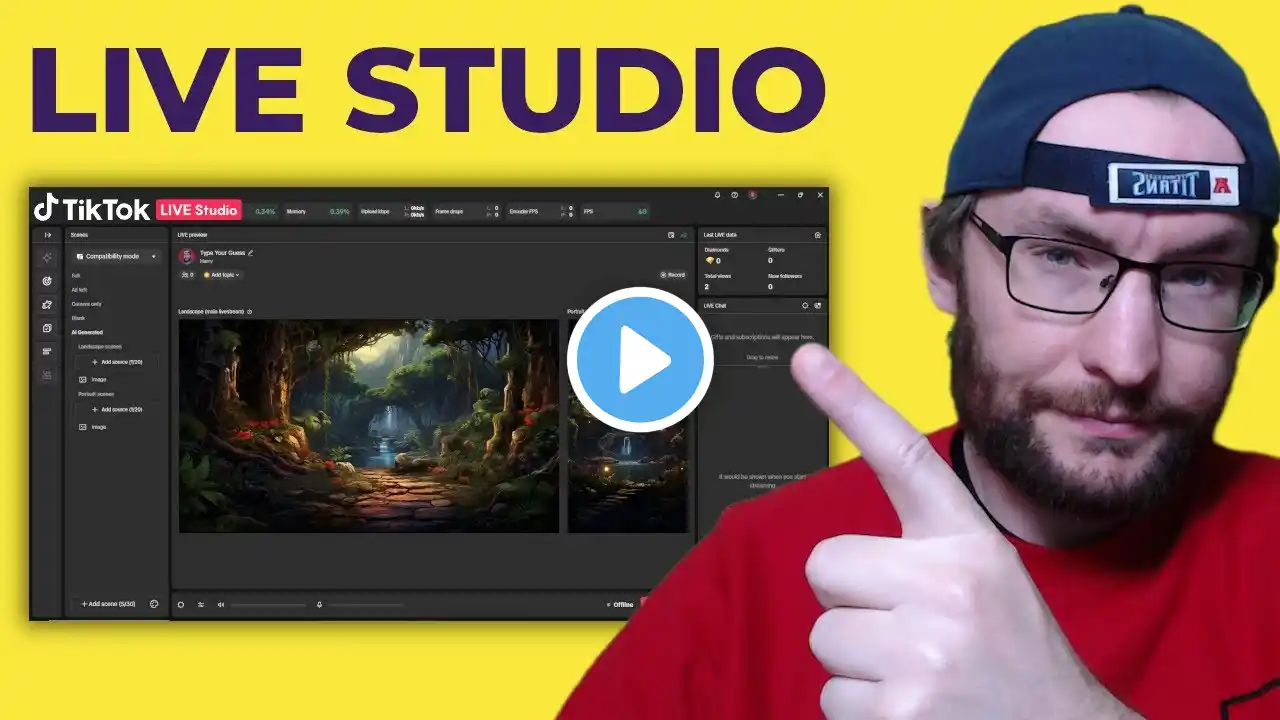Open the sparkle effects tool in left sidebar
Viewport: 1280px width, 720px height.
tap(47, 257)
